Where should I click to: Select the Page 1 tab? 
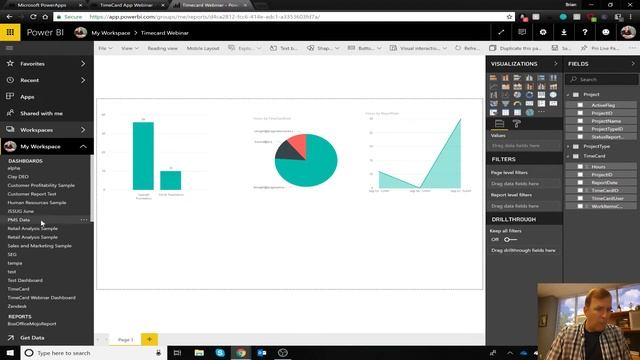126,340
